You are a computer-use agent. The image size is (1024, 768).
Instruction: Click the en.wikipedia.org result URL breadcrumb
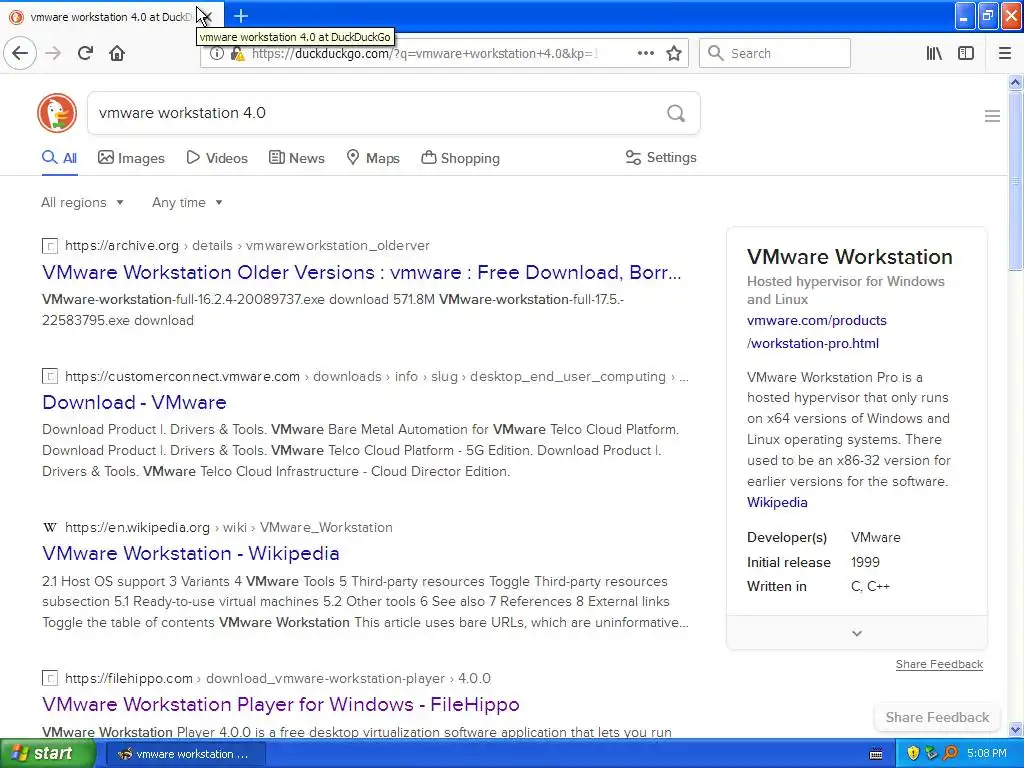point(229,527)
